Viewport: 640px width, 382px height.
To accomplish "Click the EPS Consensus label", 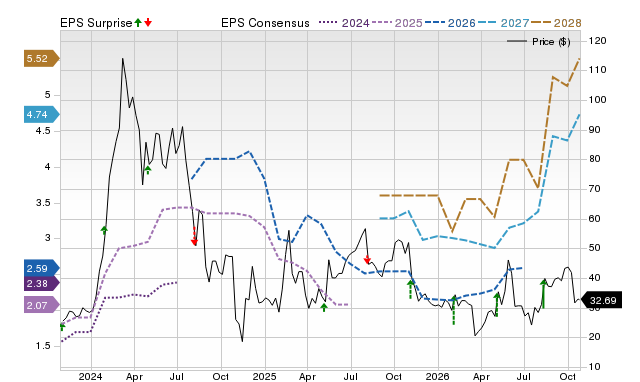I will (265, 23).
